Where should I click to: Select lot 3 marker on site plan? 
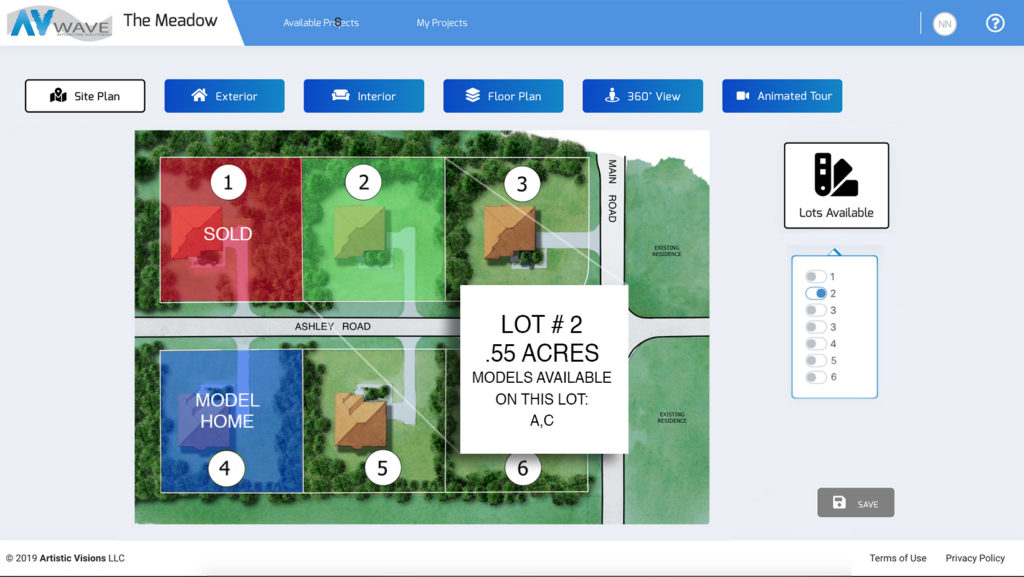(522, 184)
